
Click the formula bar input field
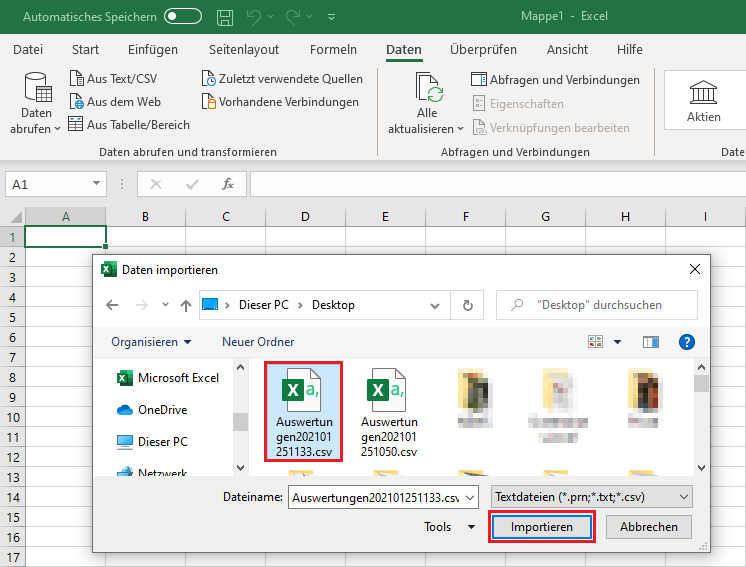(x=498, y=184)
